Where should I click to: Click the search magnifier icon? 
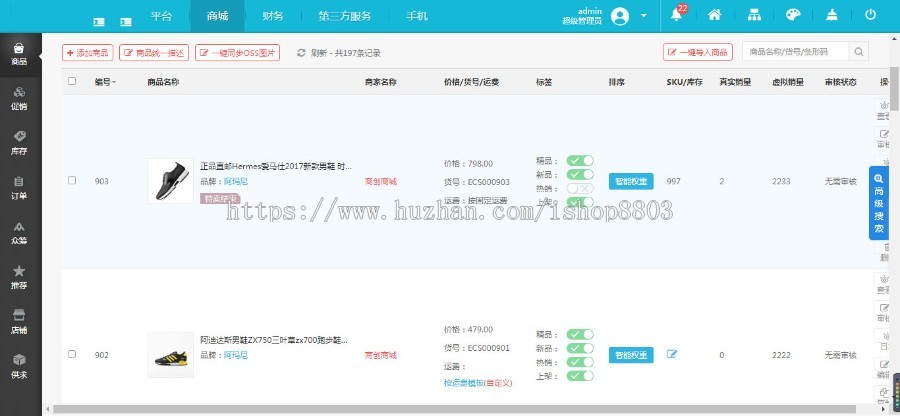point(859,52)
